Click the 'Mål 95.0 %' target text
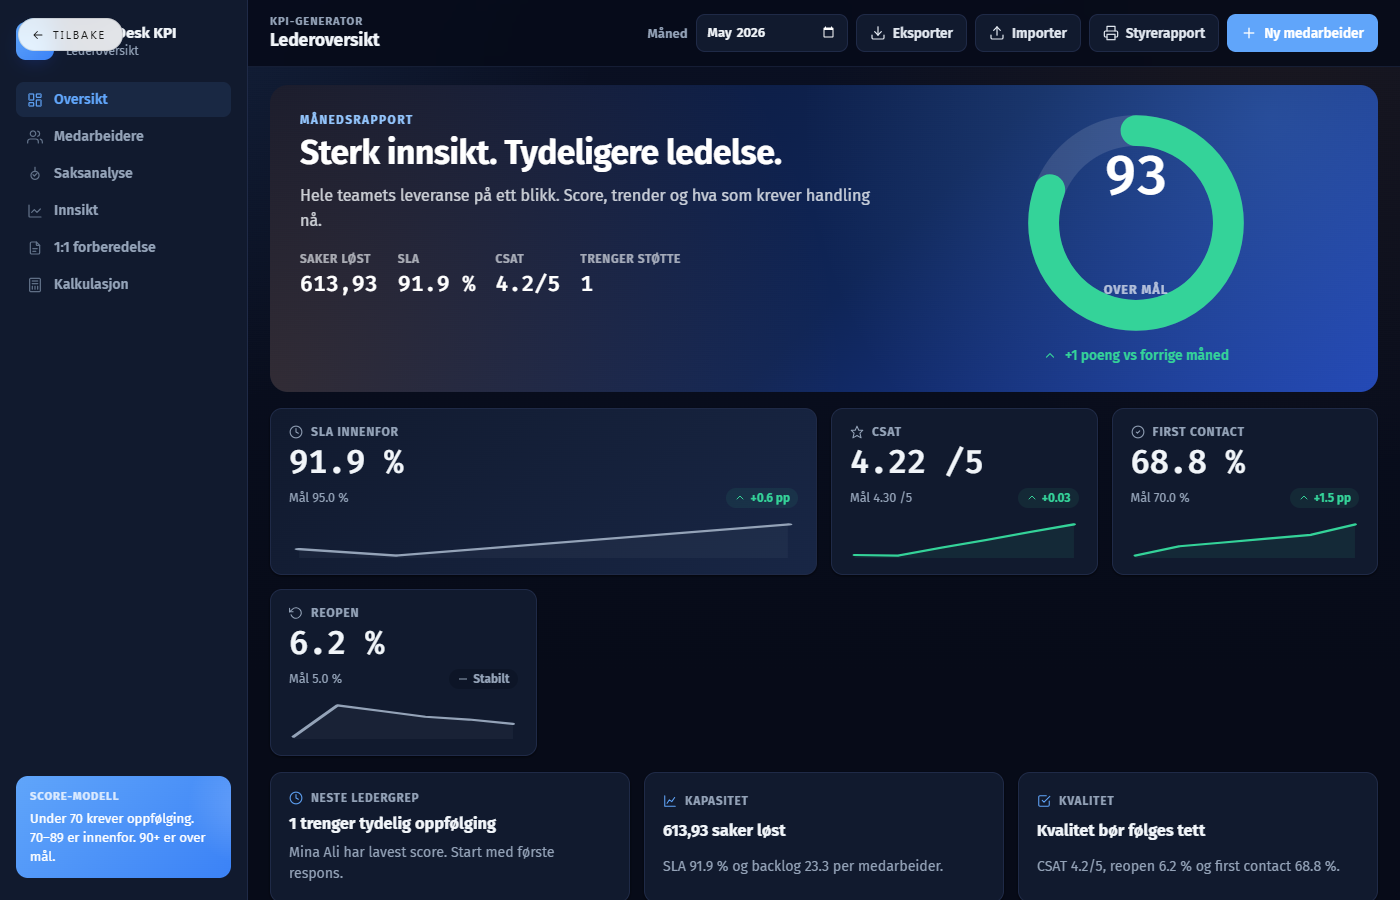This screenshot has width=1400, height=900. (319, 498)
